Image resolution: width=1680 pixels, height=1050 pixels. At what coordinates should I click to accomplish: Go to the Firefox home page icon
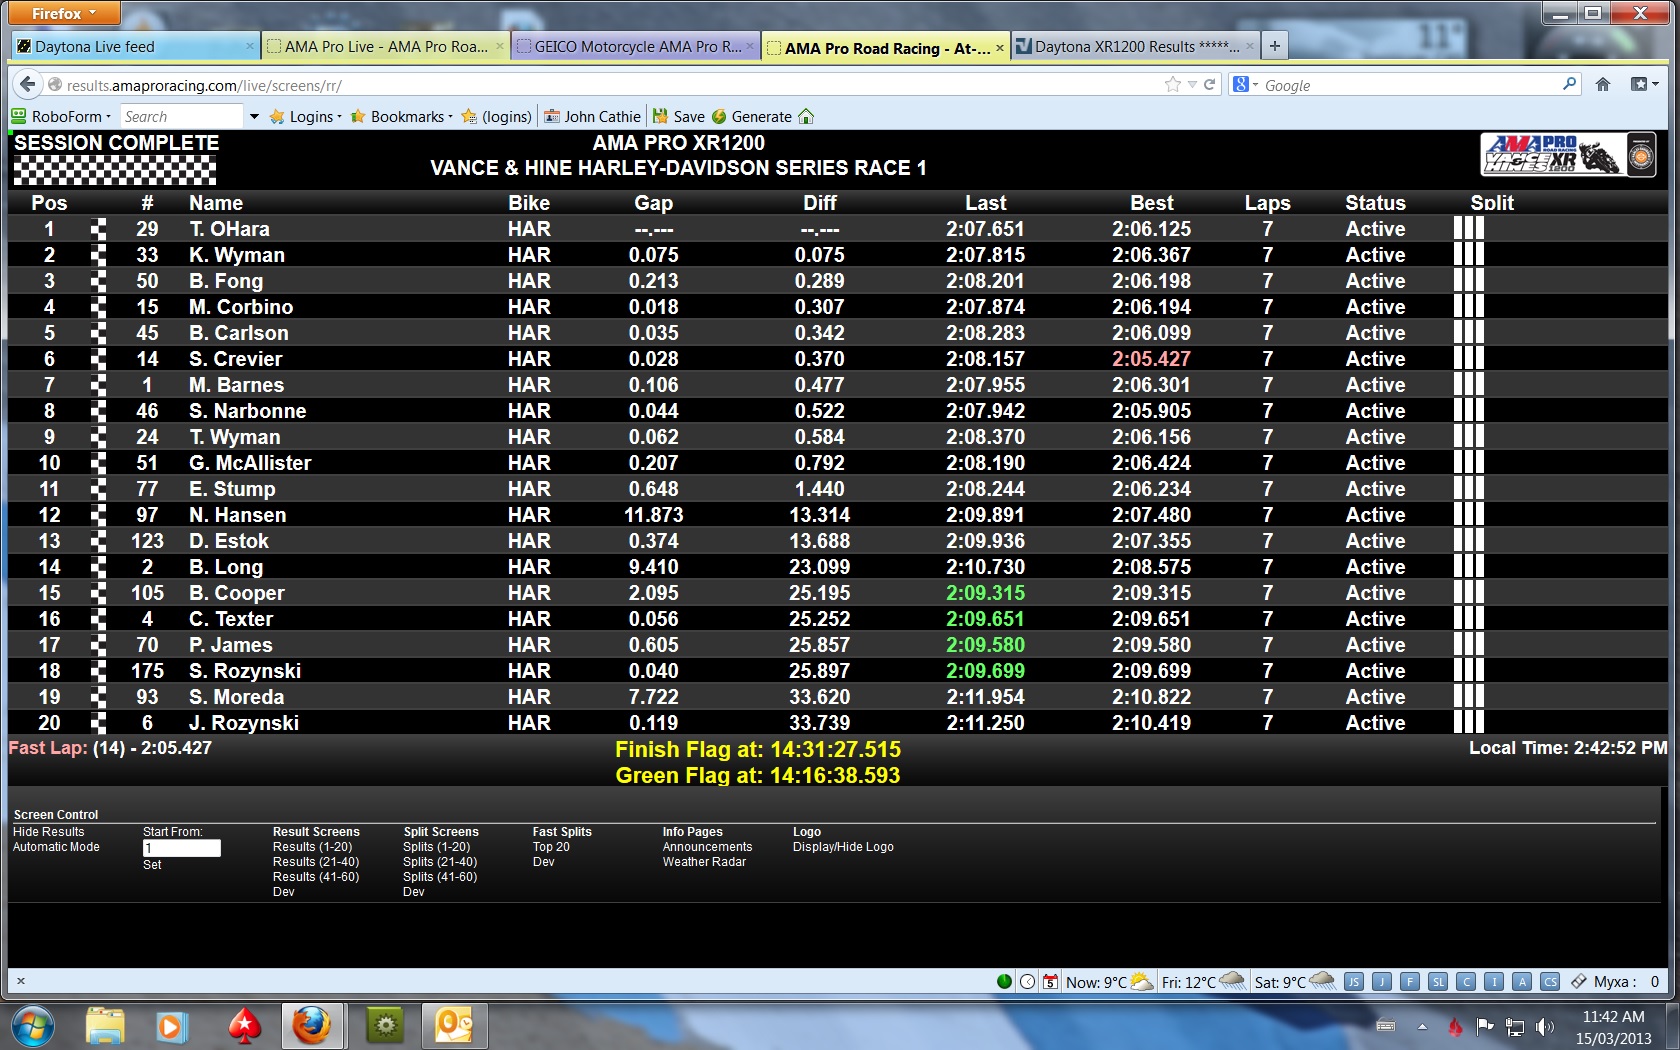1603,85
